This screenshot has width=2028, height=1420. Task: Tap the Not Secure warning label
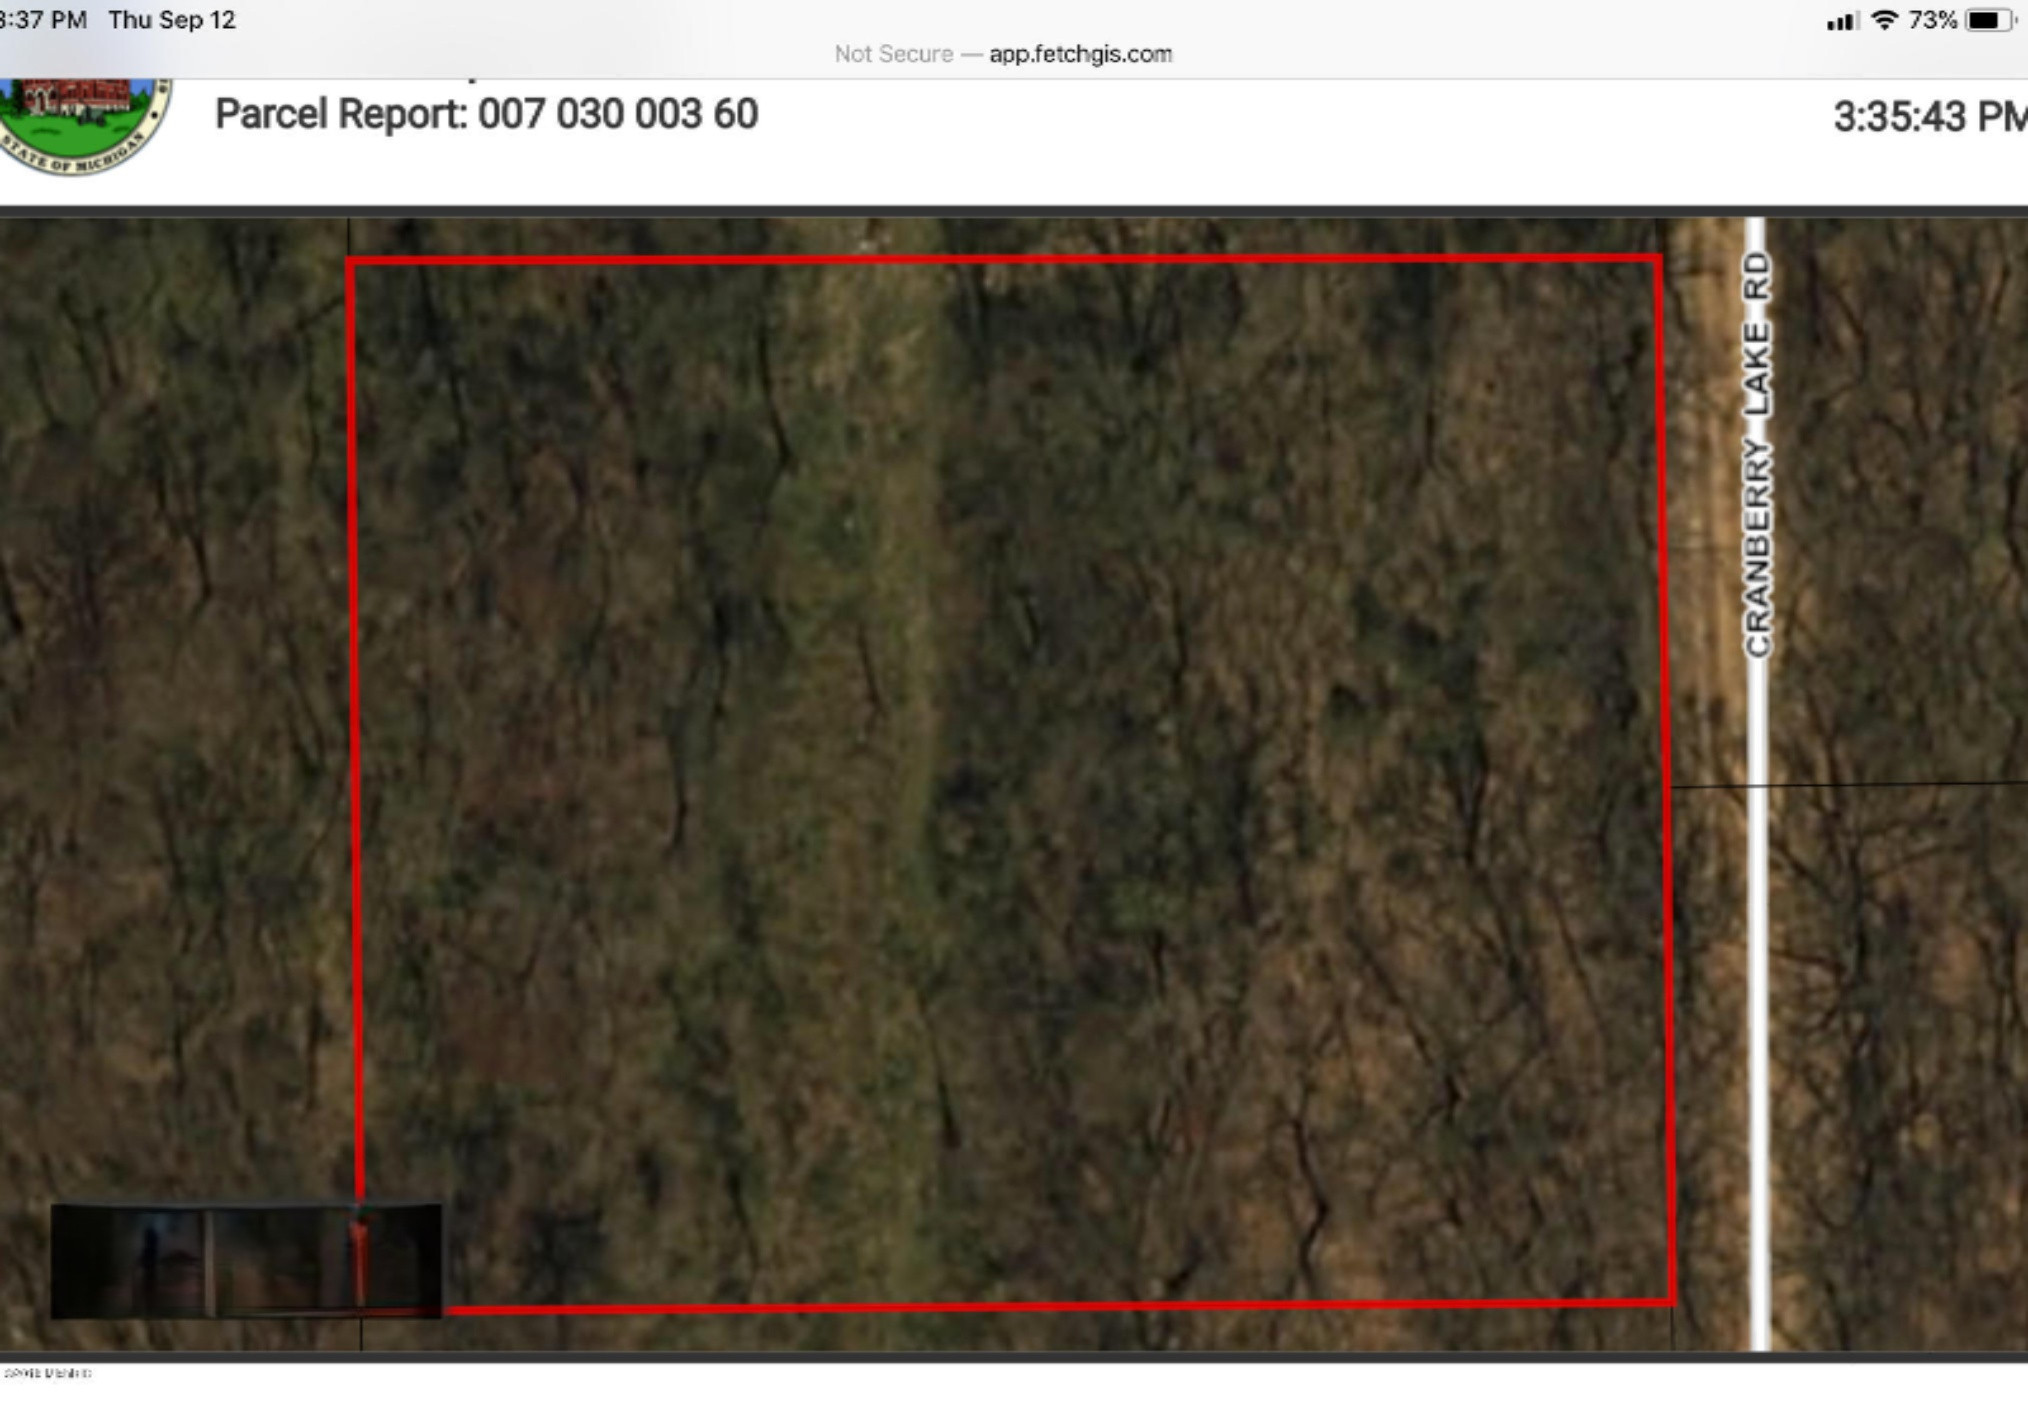[x=893, y=54]
